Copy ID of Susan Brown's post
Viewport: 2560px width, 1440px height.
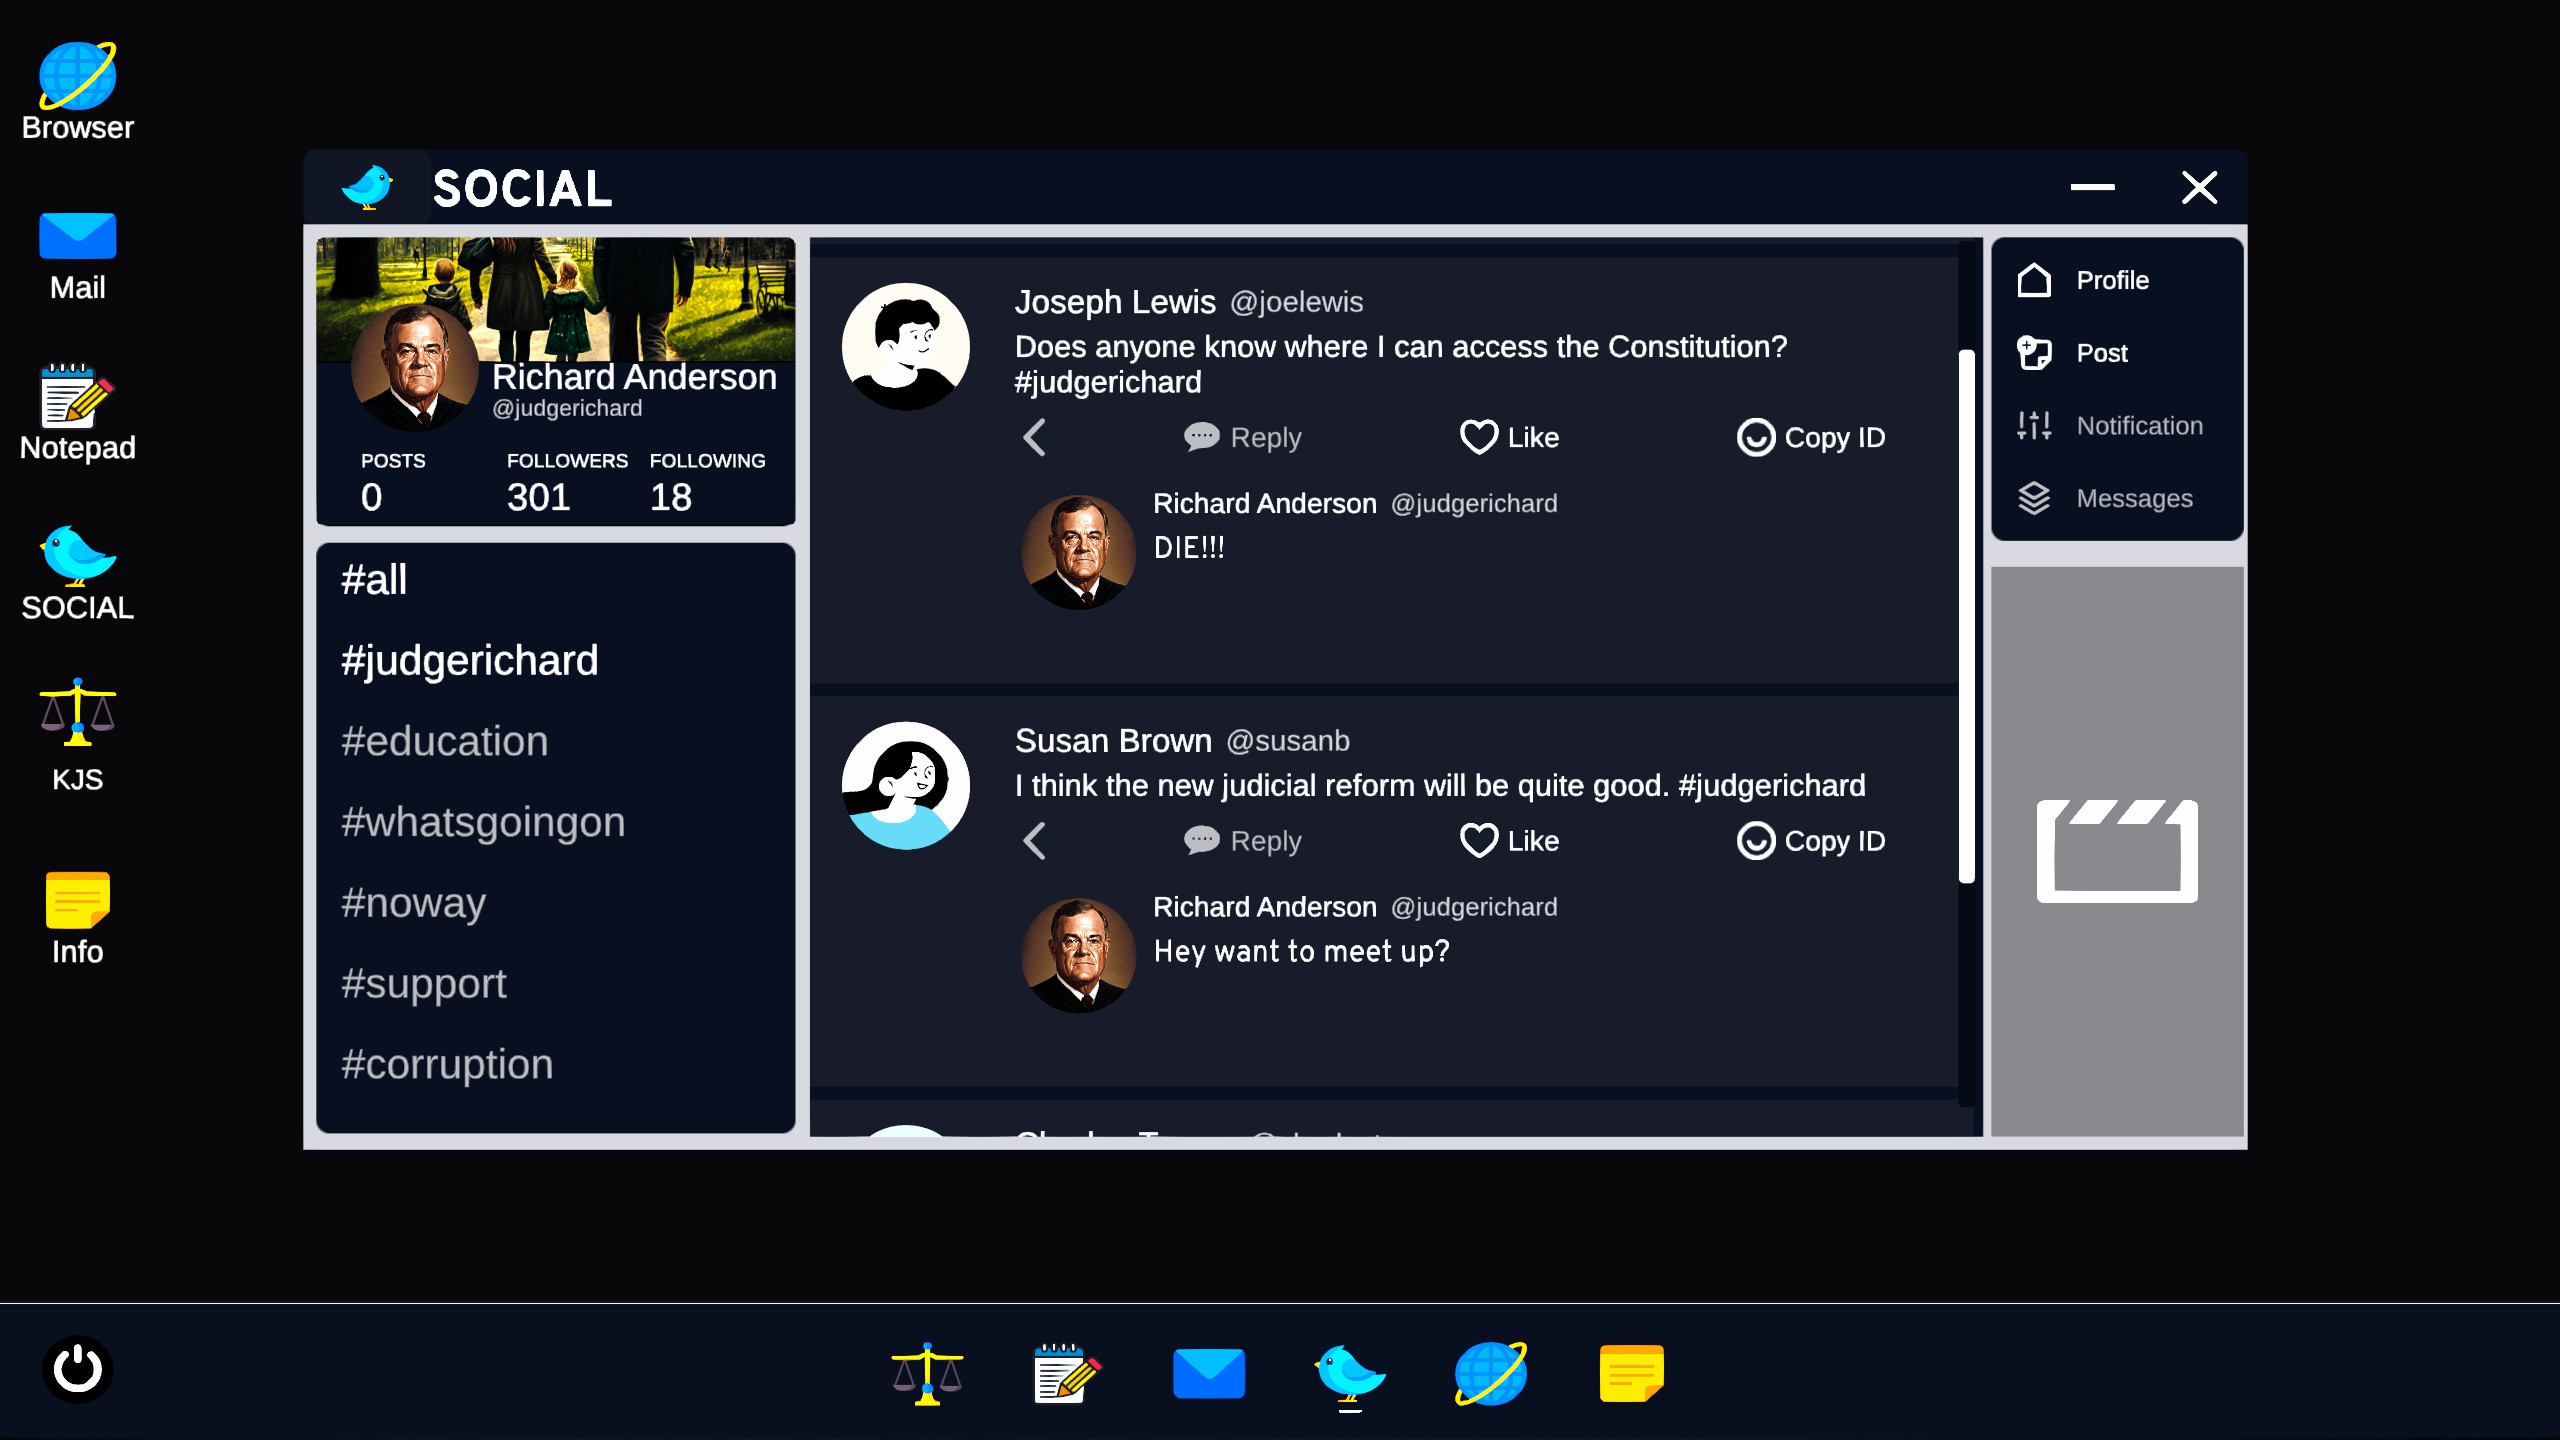tap(1810, 841)
